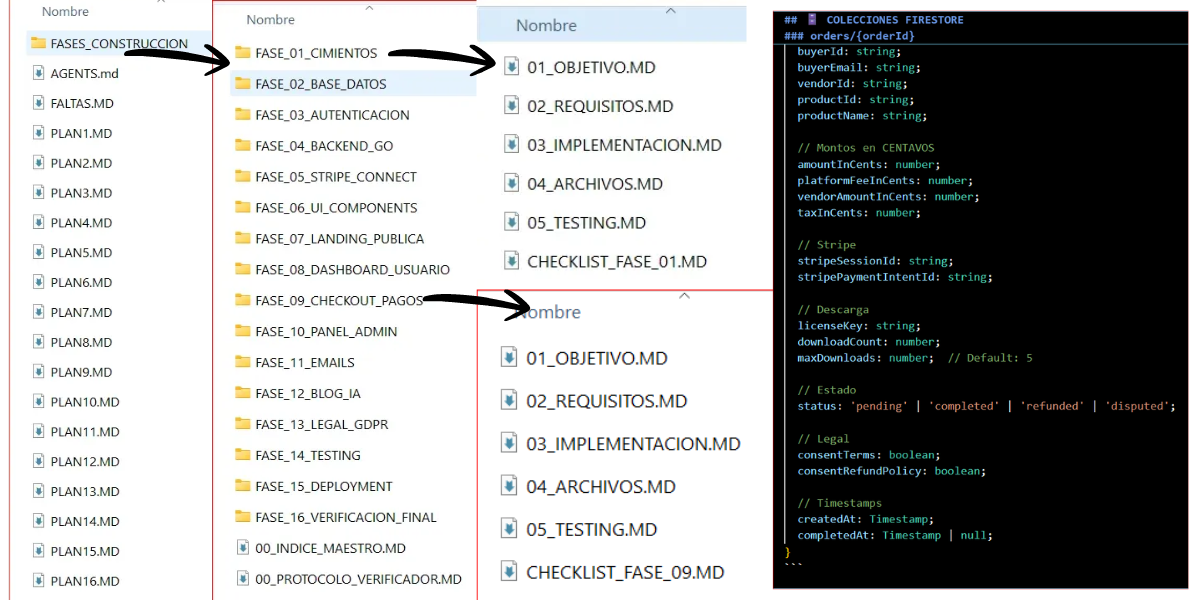This screenshot has height=600, width=1200.
Task: Click the FALTAS.MD file icon
Action: tap(38, 103)
